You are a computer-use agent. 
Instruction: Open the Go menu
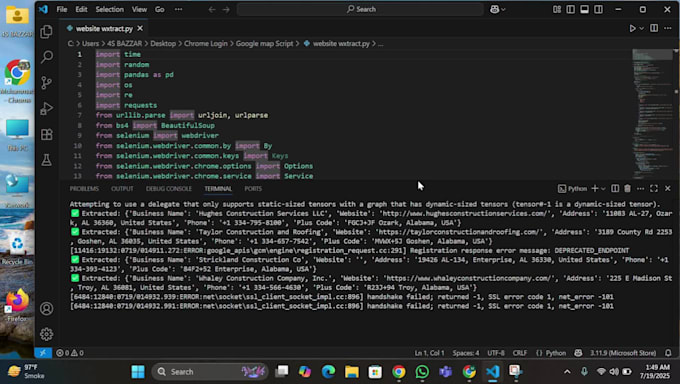tap(160, 9)
